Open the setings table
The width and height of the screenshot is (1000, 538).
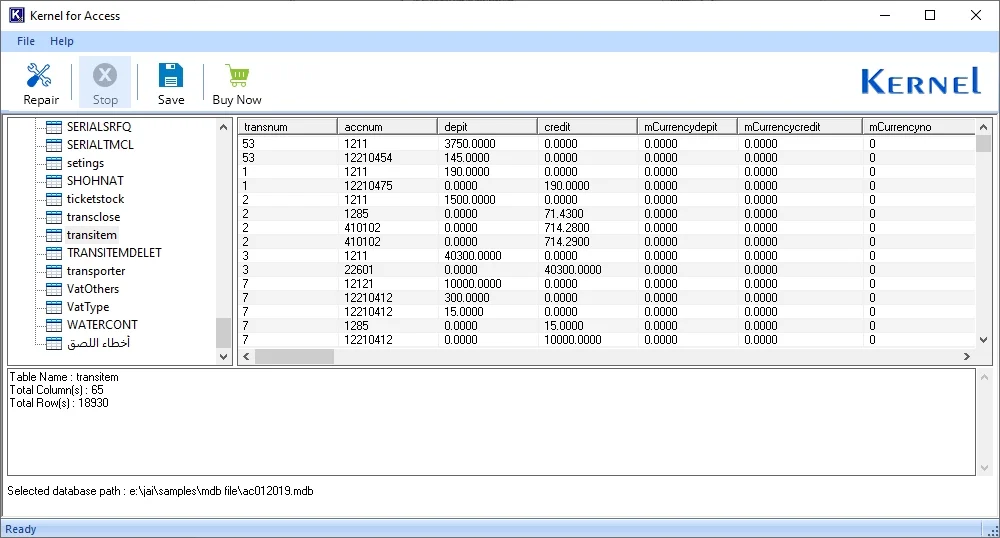click(x=85, y=163)
